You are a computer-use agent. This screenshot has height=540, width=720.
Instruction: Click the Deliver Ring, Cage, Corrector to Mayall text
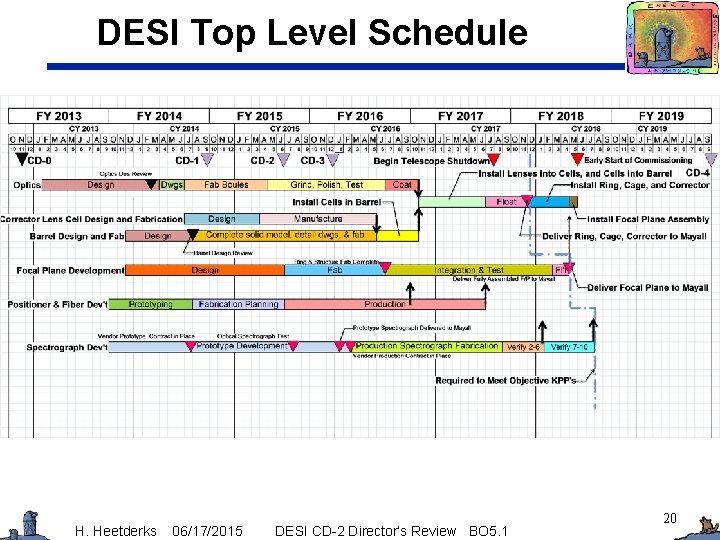624,236
